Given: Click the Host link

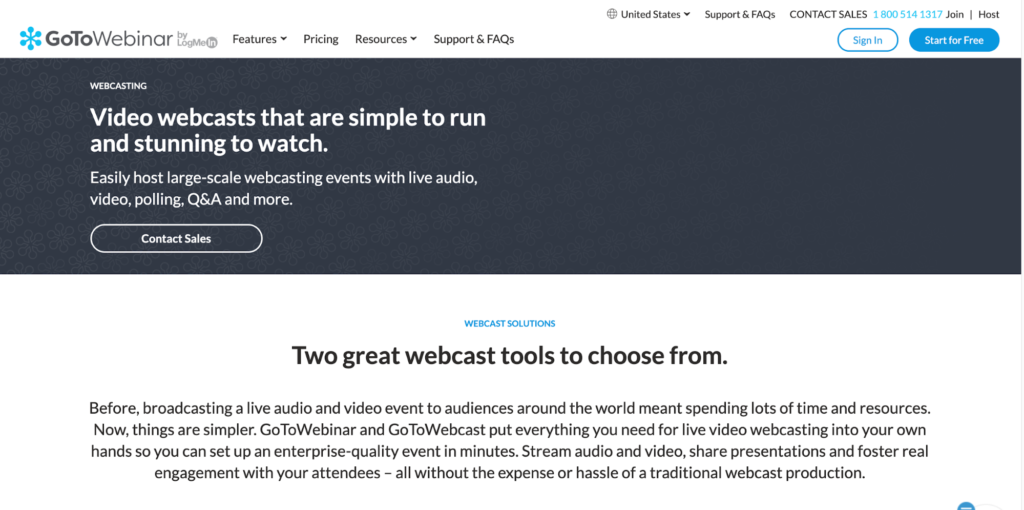Looking at the screenshot, I should point(989,14).
